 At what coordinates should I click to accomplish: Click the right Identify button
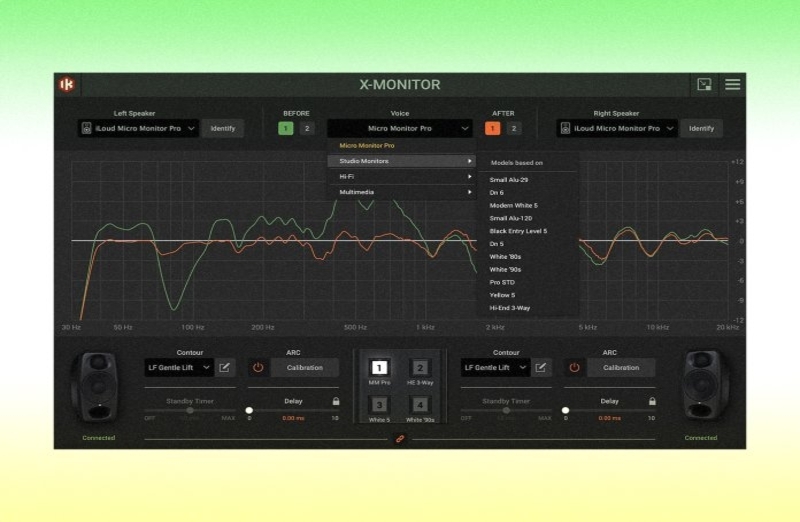702,129
